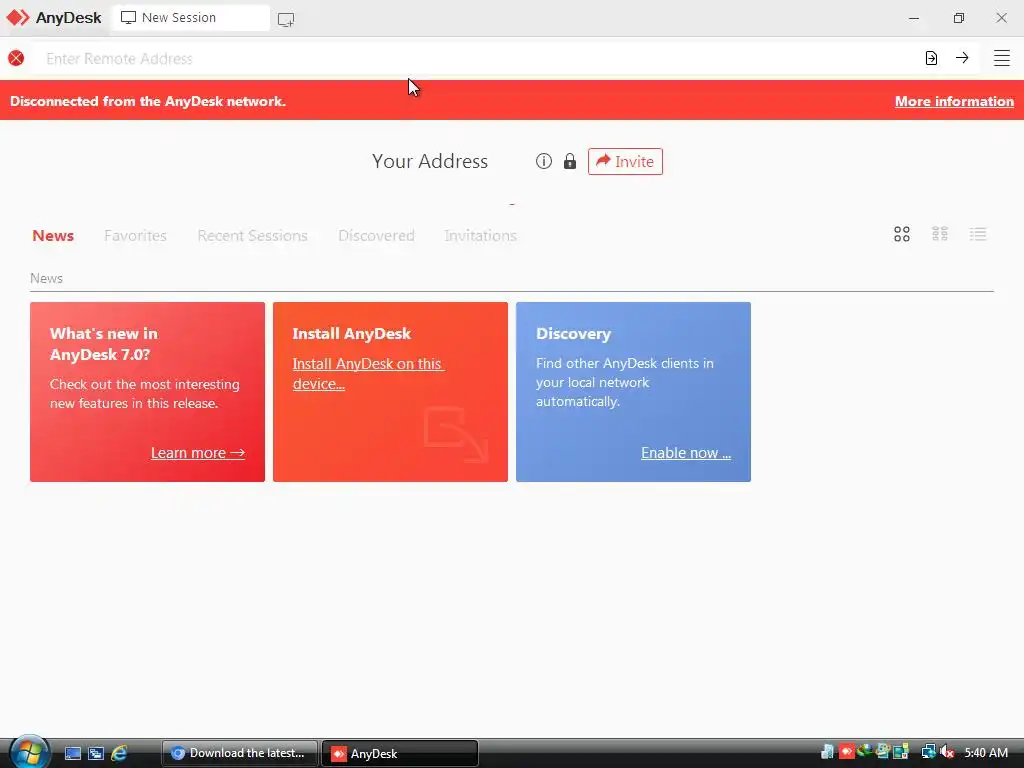Click the Disconnected from the AnyDesk network message
Image resolution: width=1024 pixels, height=768 pixels.
[x=148, y=101]
